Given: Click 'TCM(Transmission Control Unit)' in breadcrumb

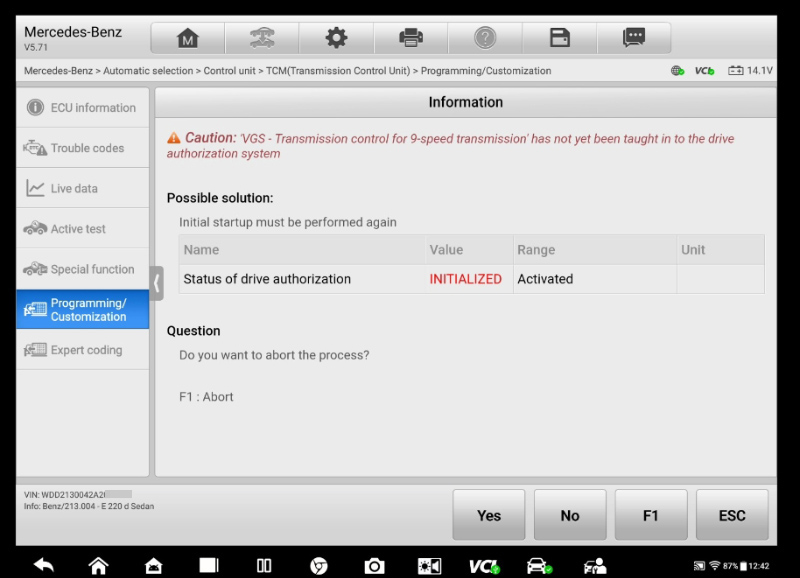Looking at the screenshot, I should click(338, 71).
